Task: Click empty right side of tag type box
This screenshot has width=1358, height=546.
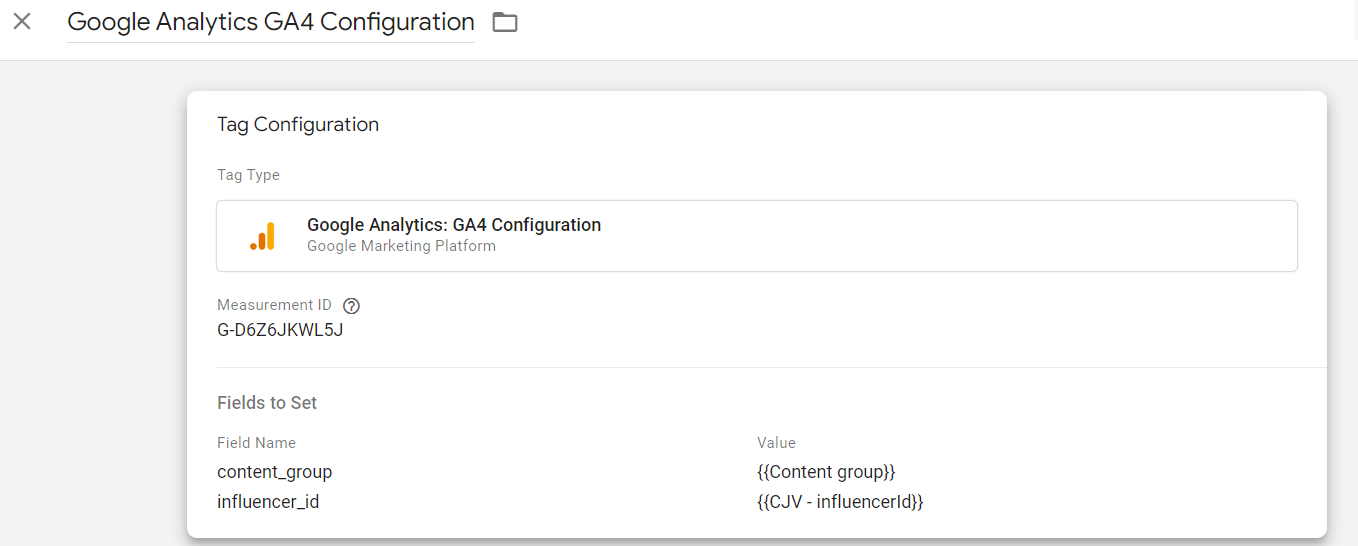Action: 1000,236
